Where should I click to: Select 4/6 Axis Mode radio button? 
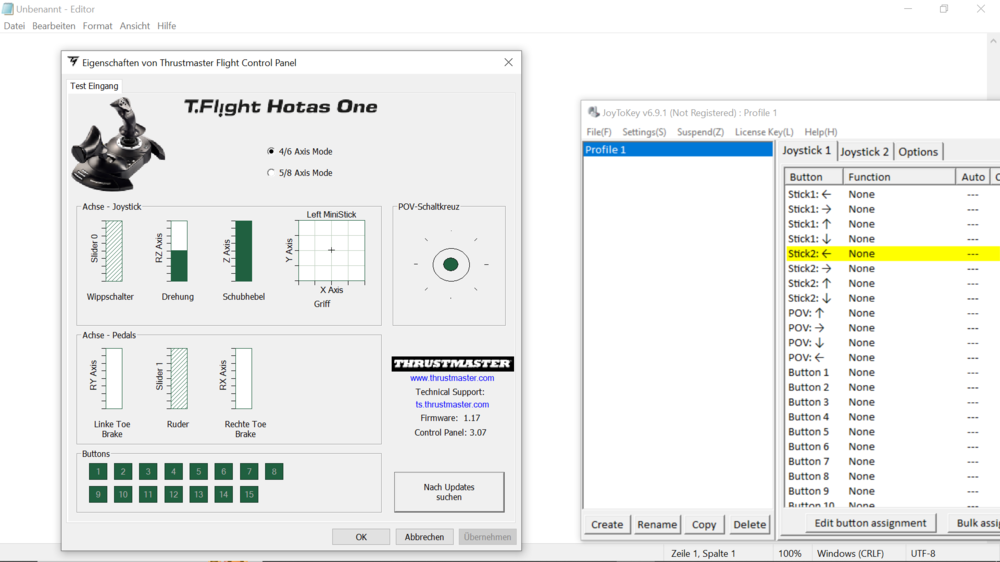tap(271, 152)
